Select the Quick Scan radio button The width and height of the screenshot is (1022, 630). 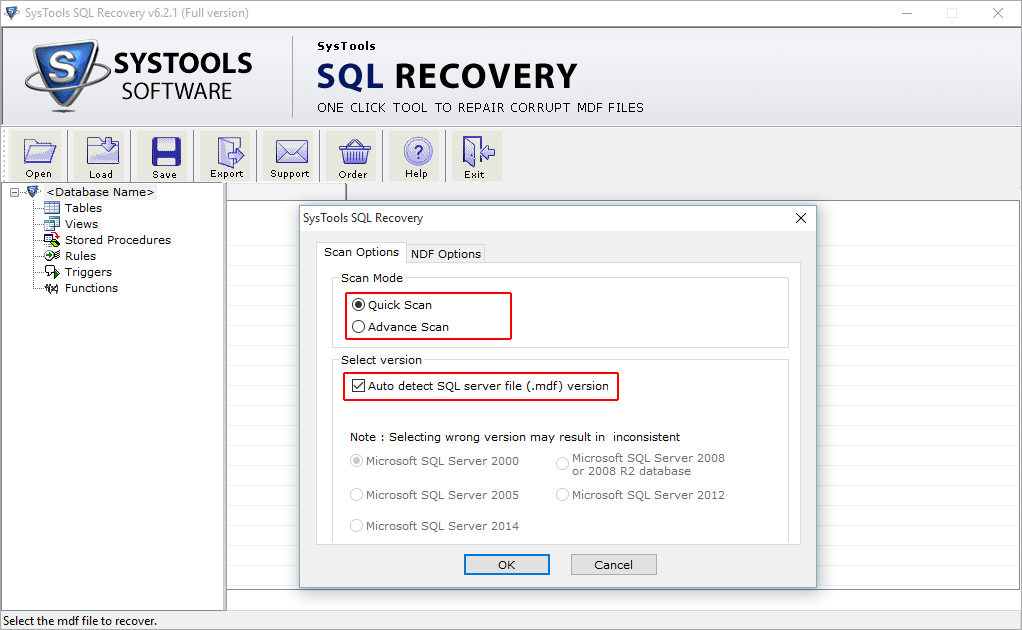click(358, 305)
